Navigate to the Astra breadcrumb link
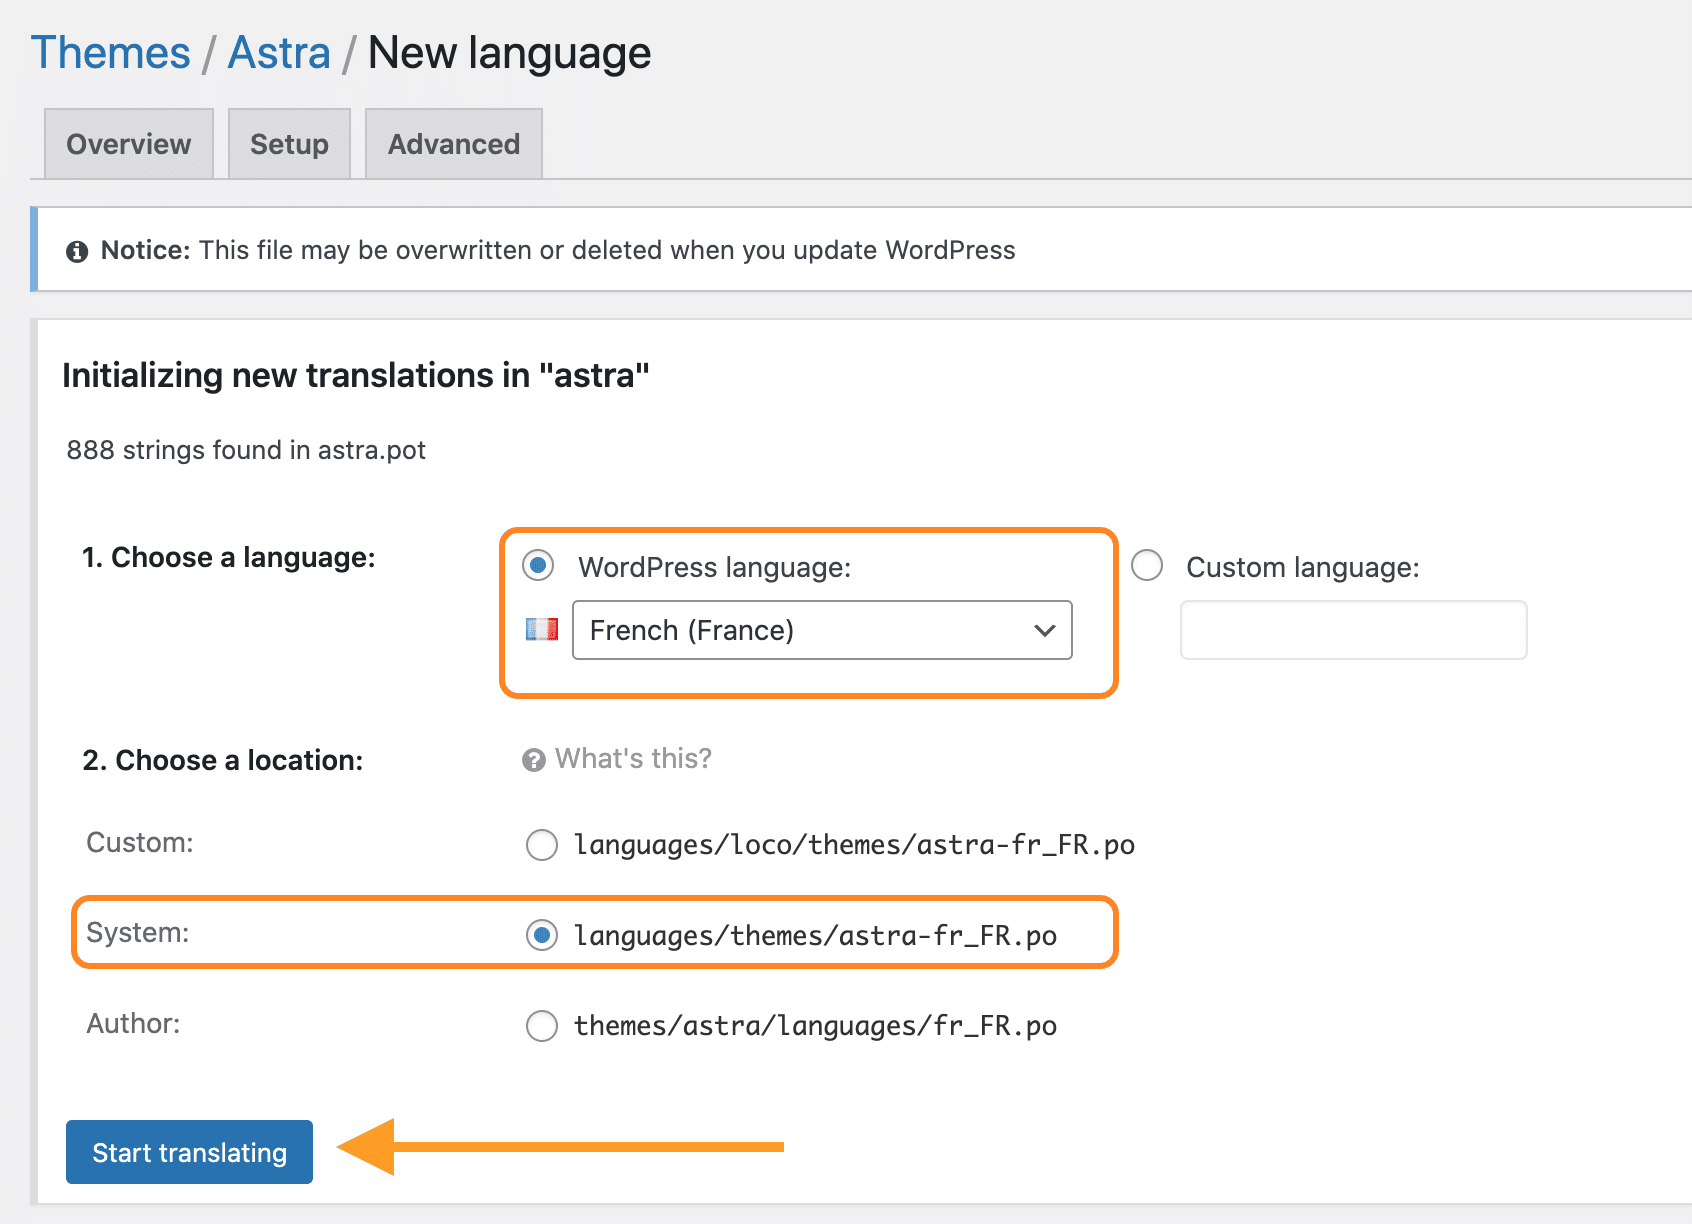1692x1224 pixels. tap(279, 53)
